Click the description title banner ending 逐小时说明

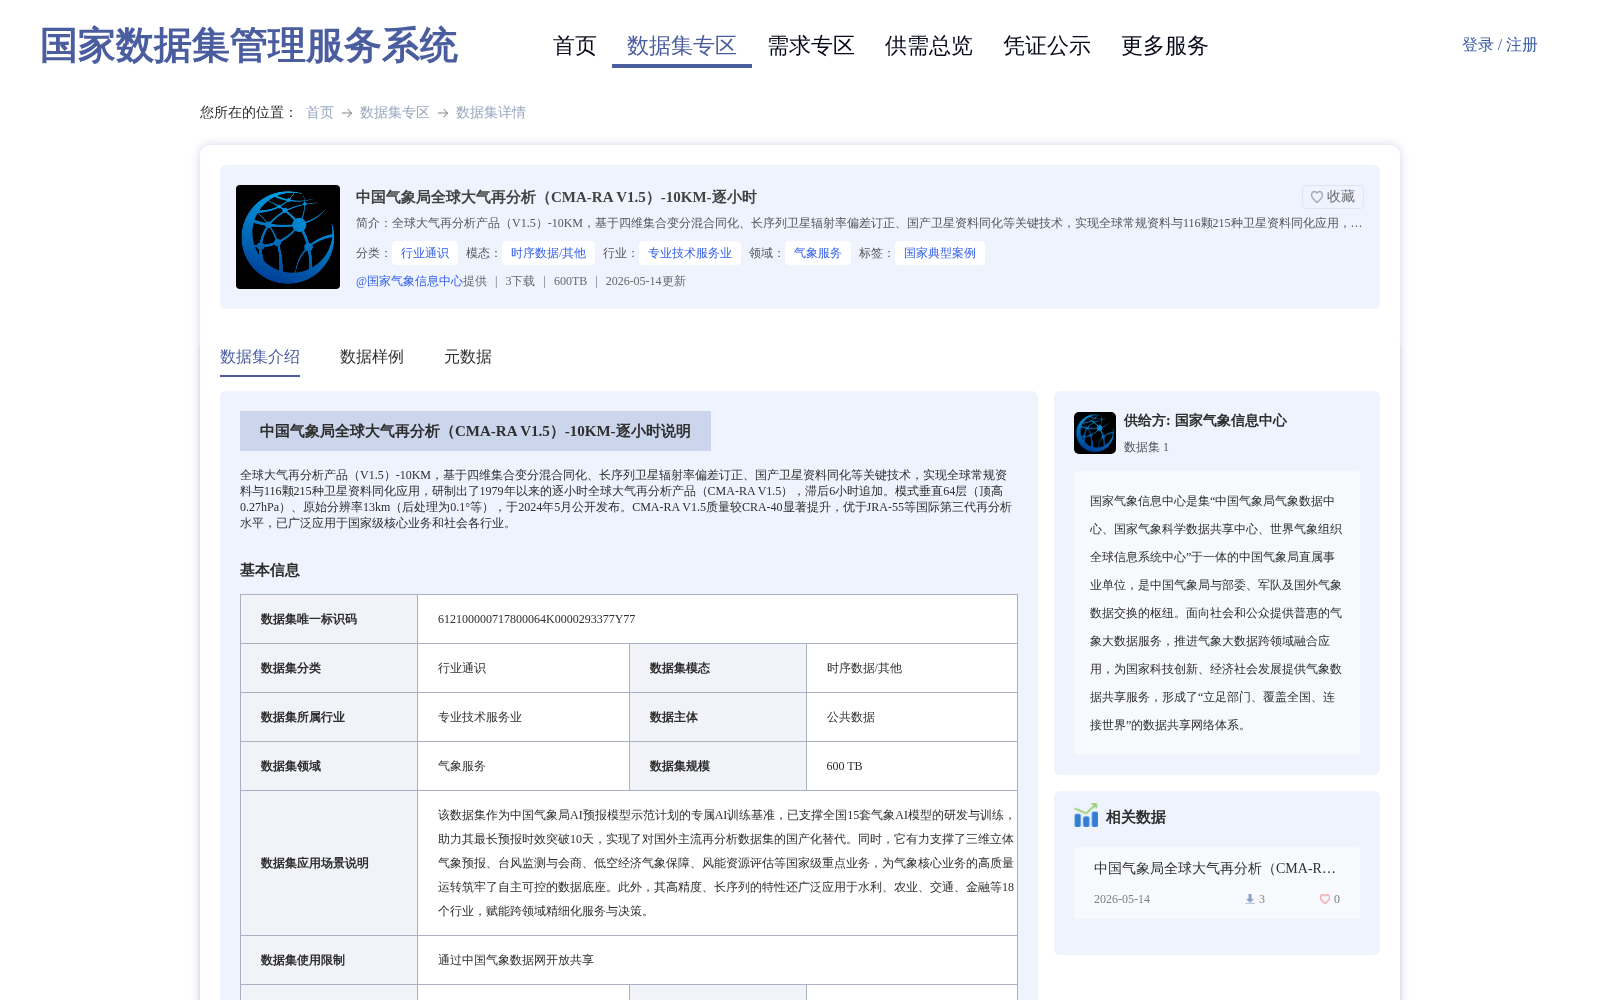click(475, 431)
